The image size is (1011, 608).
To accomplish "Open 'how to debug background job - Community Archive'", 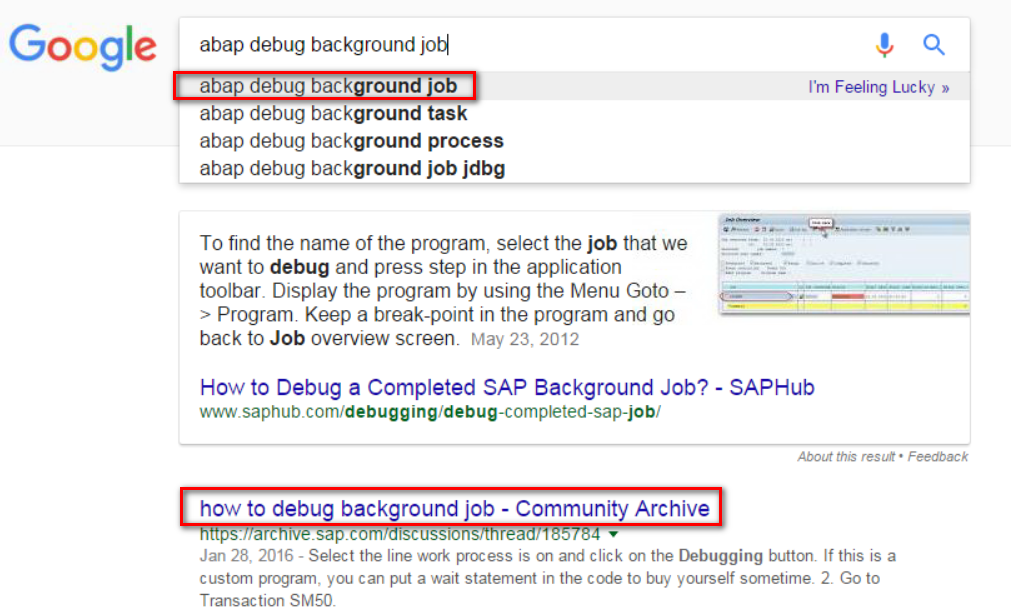I will (455, 508).
